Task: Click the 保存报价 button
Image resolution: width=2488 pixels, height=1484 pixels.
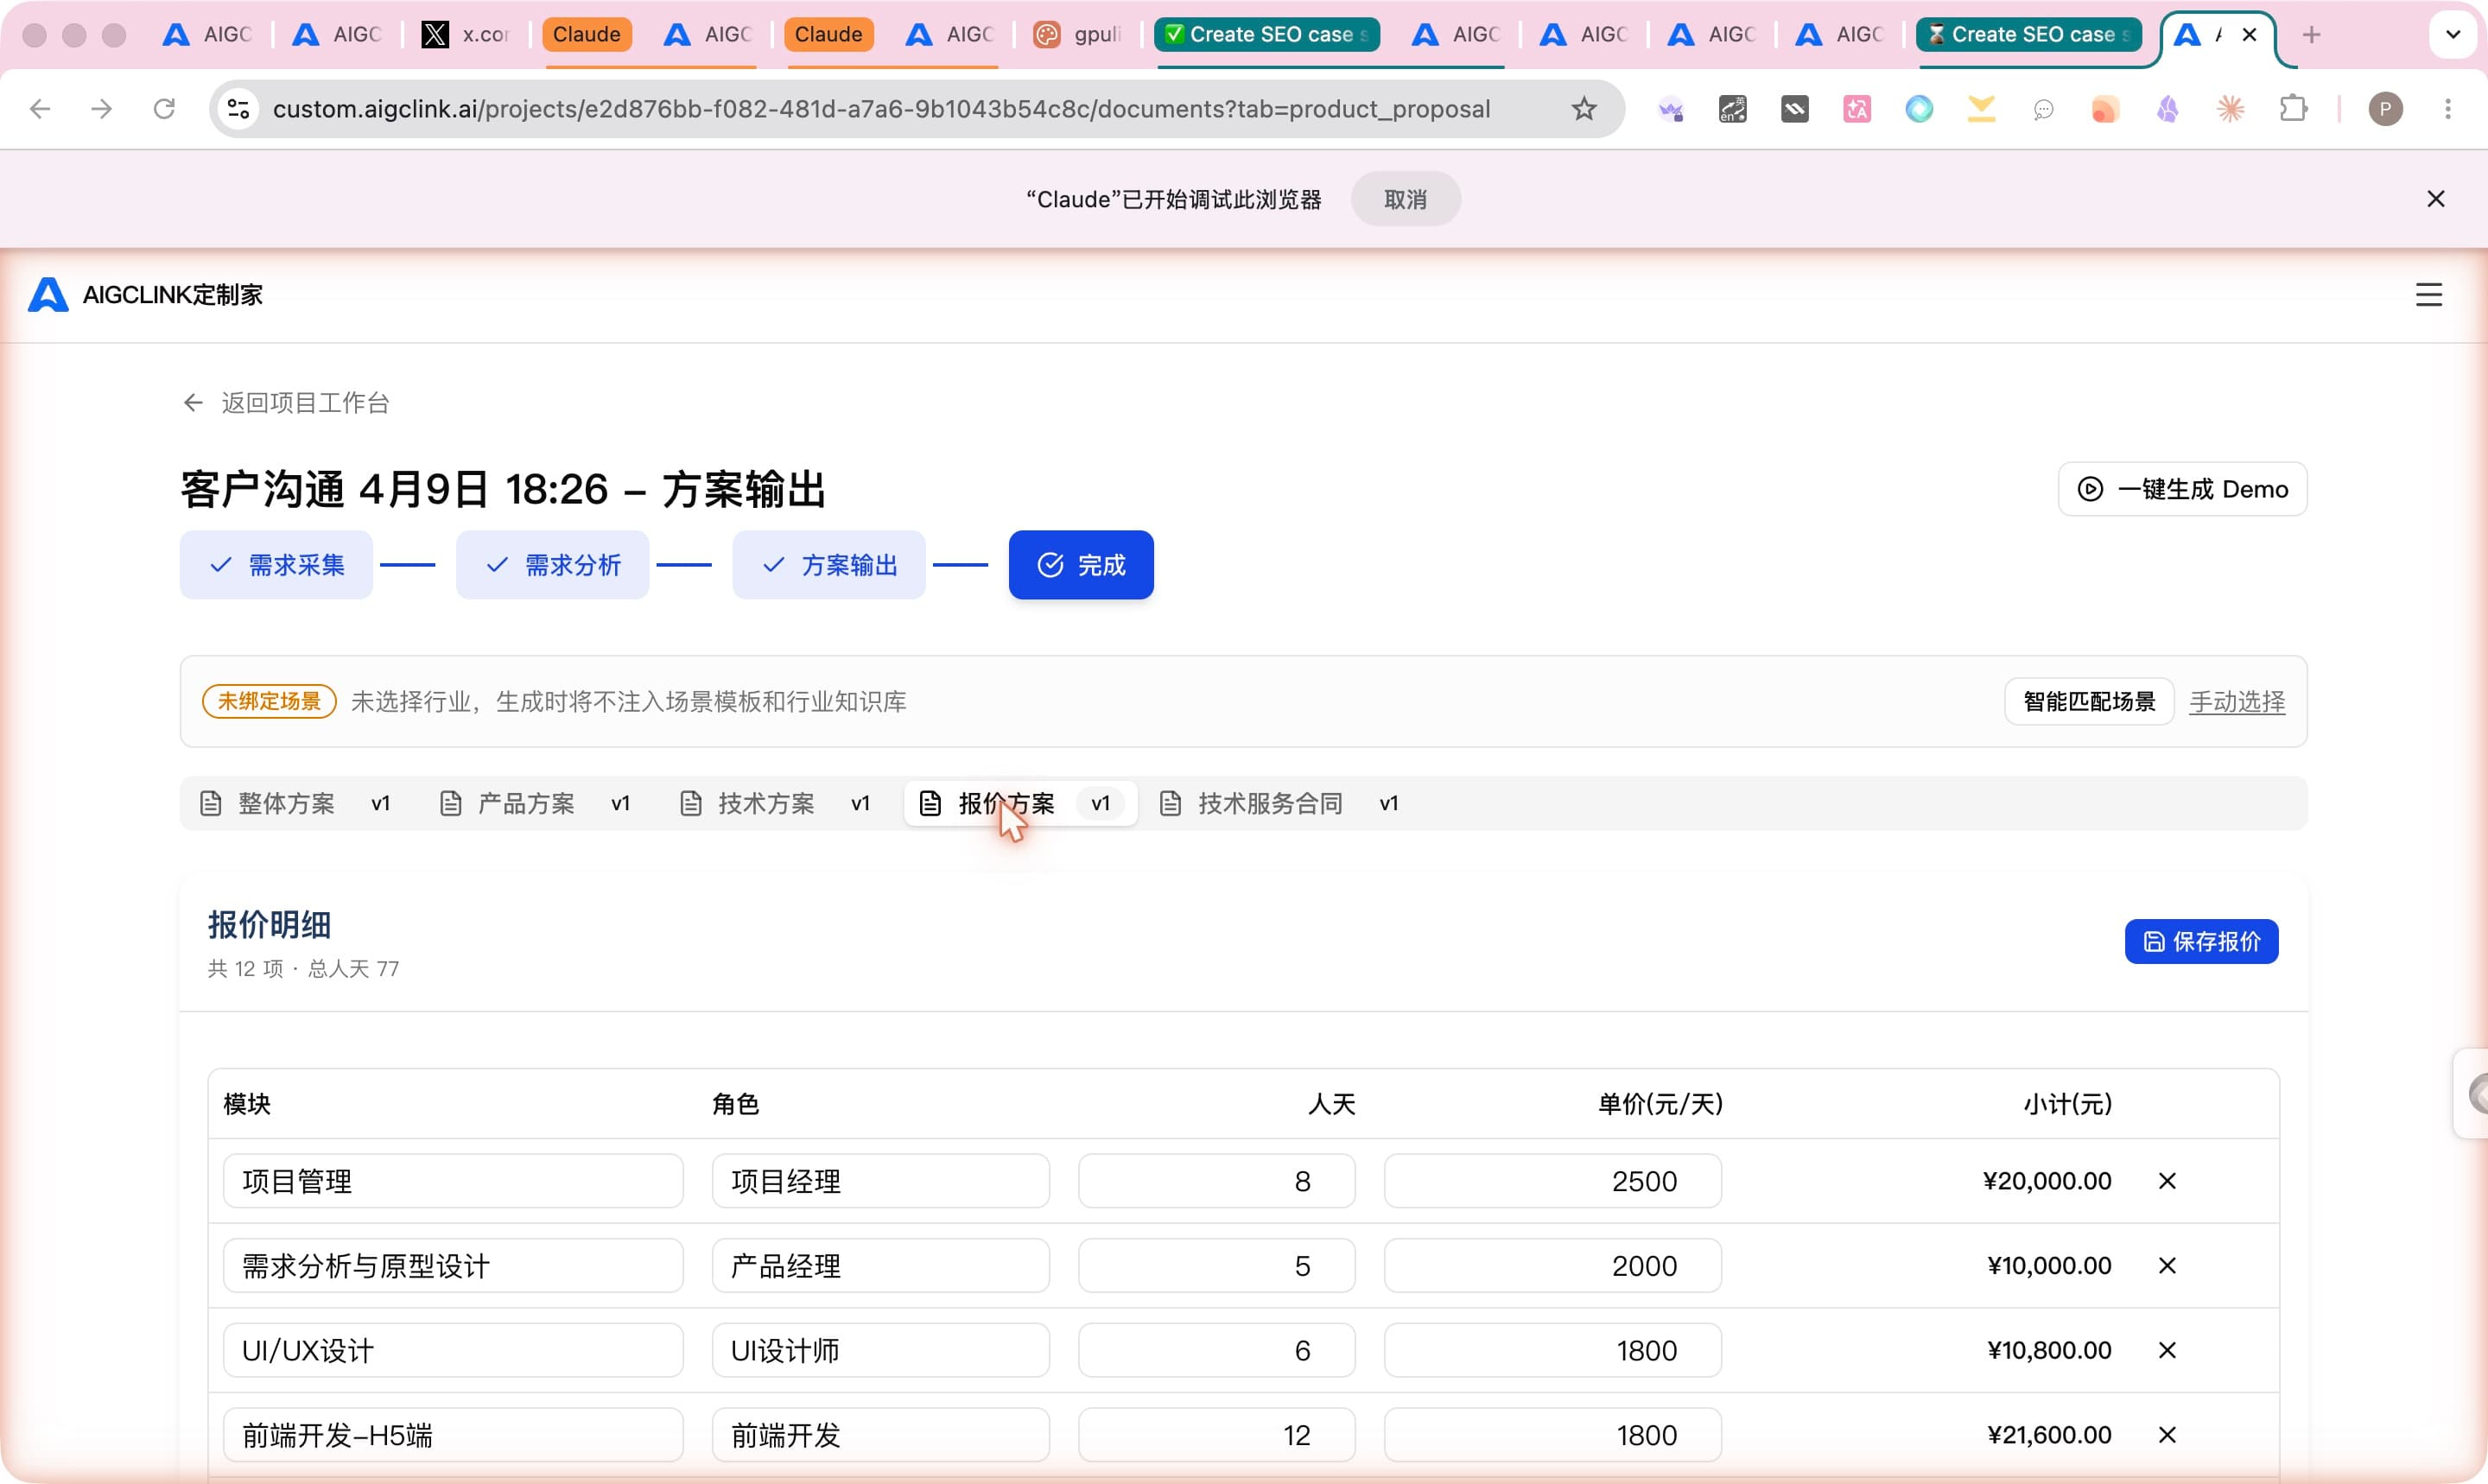Action: pyautogui.click(x=2201, y=941)
